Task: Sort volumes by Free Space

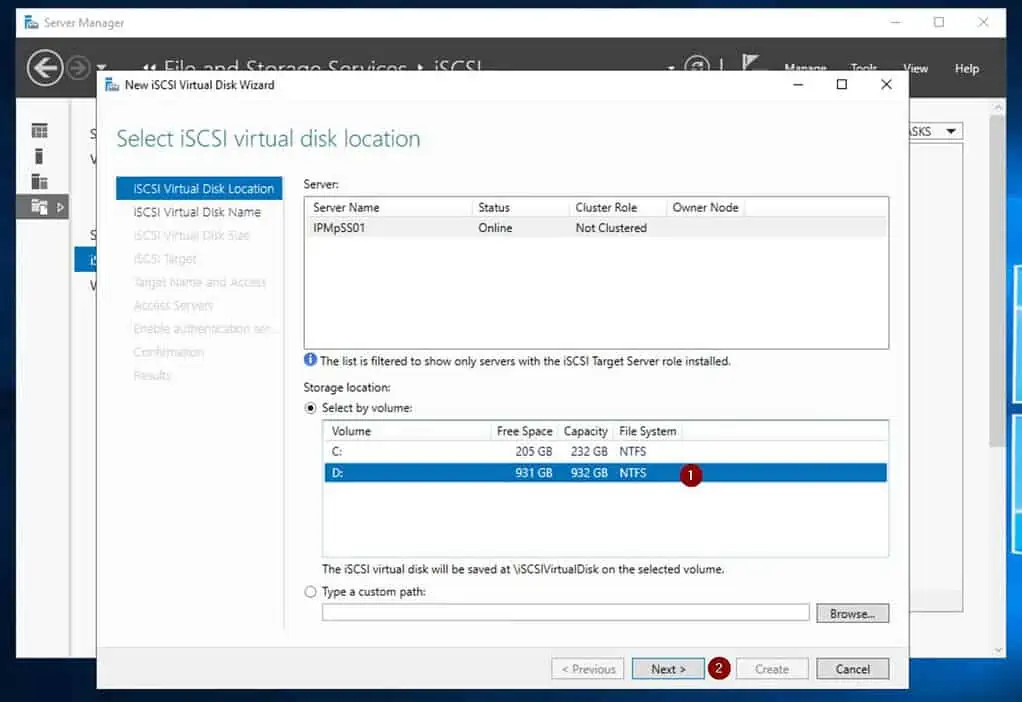Action: click(524, 431)
